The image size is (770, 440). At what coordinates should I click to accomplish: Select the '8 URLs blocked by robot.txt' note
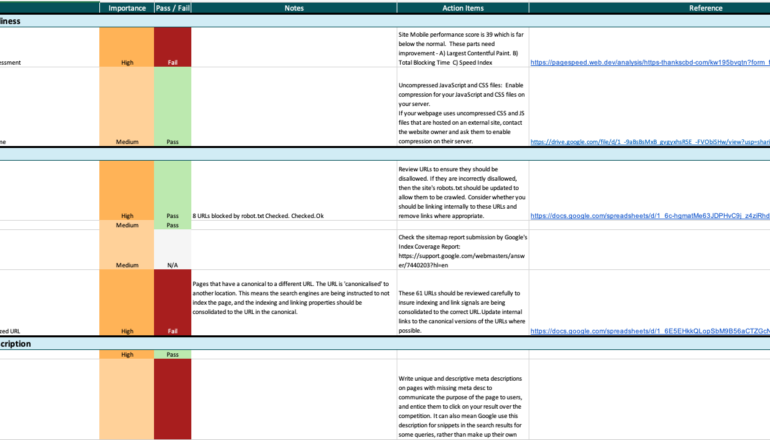[294, 191]
